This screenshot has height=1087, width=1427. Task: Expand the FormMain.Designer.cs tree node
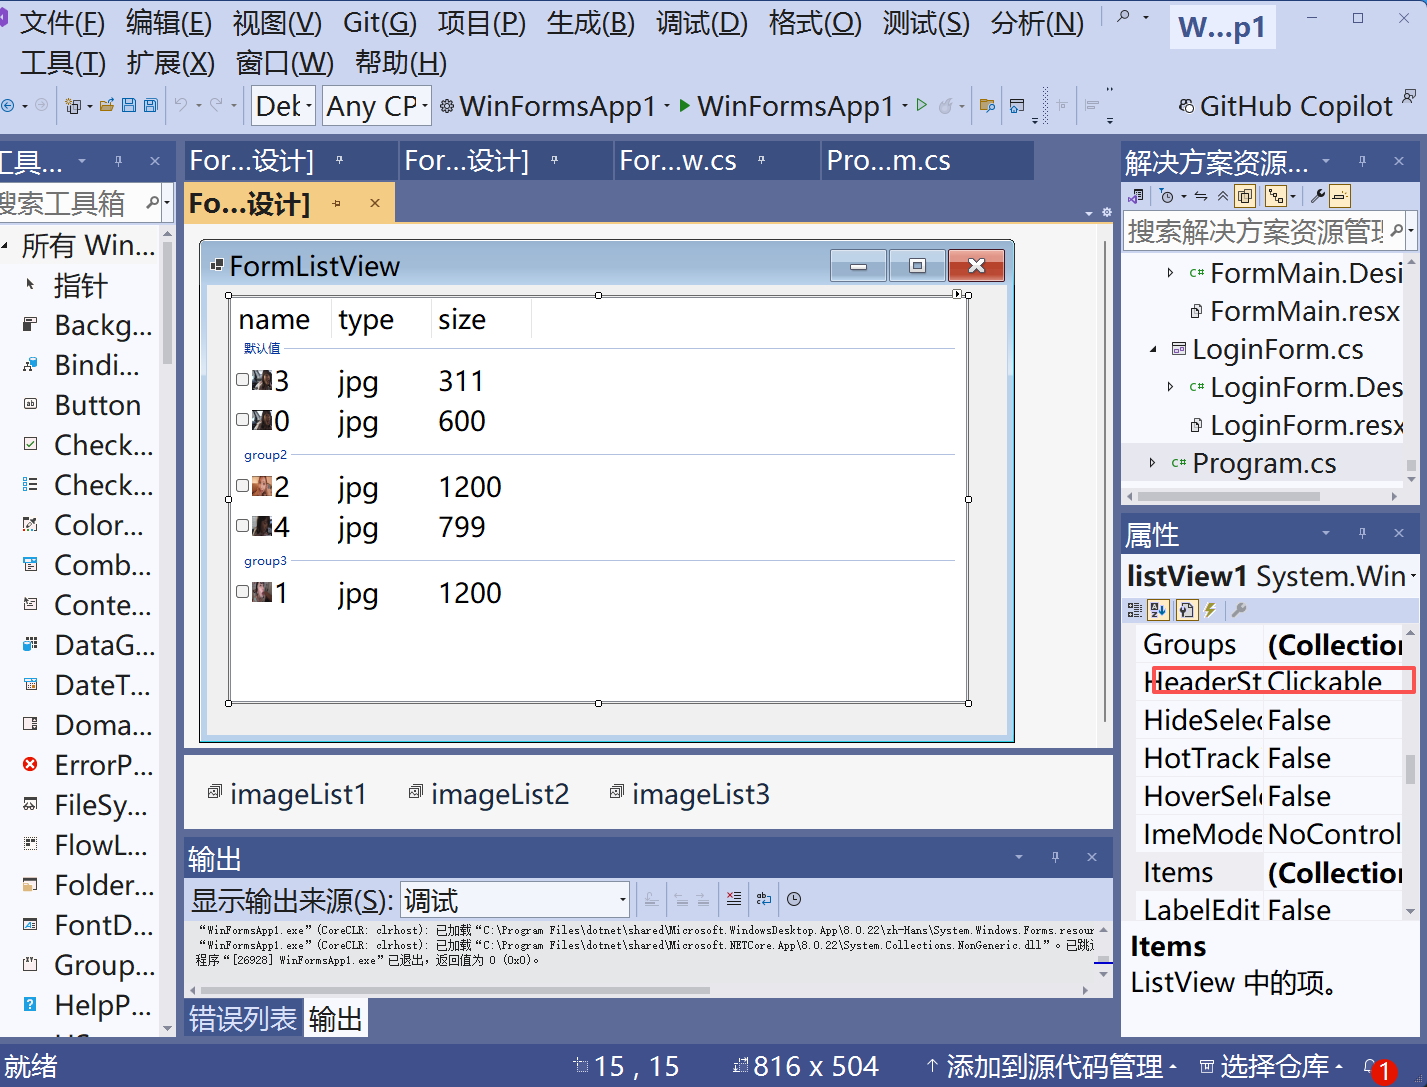1170,273
